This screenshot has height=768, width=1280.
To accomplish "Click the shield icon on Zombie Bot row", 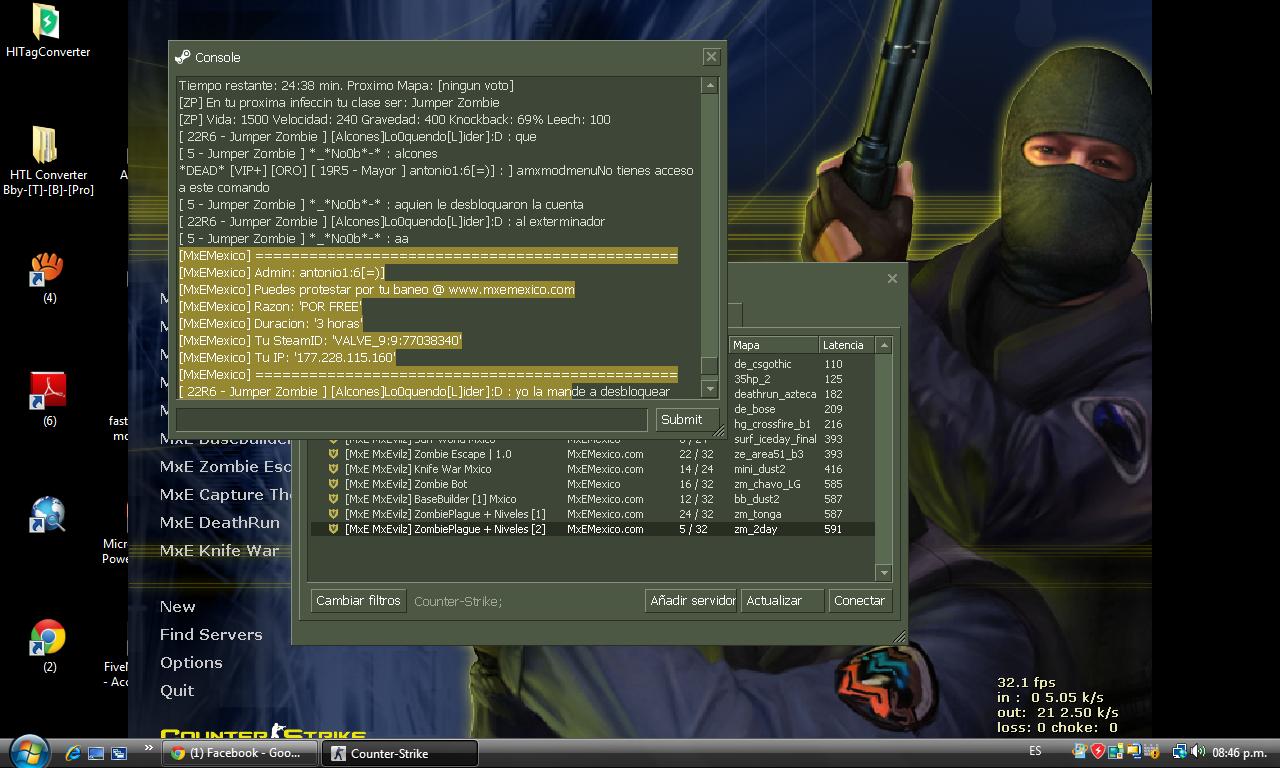I will (x=333, y=484).
